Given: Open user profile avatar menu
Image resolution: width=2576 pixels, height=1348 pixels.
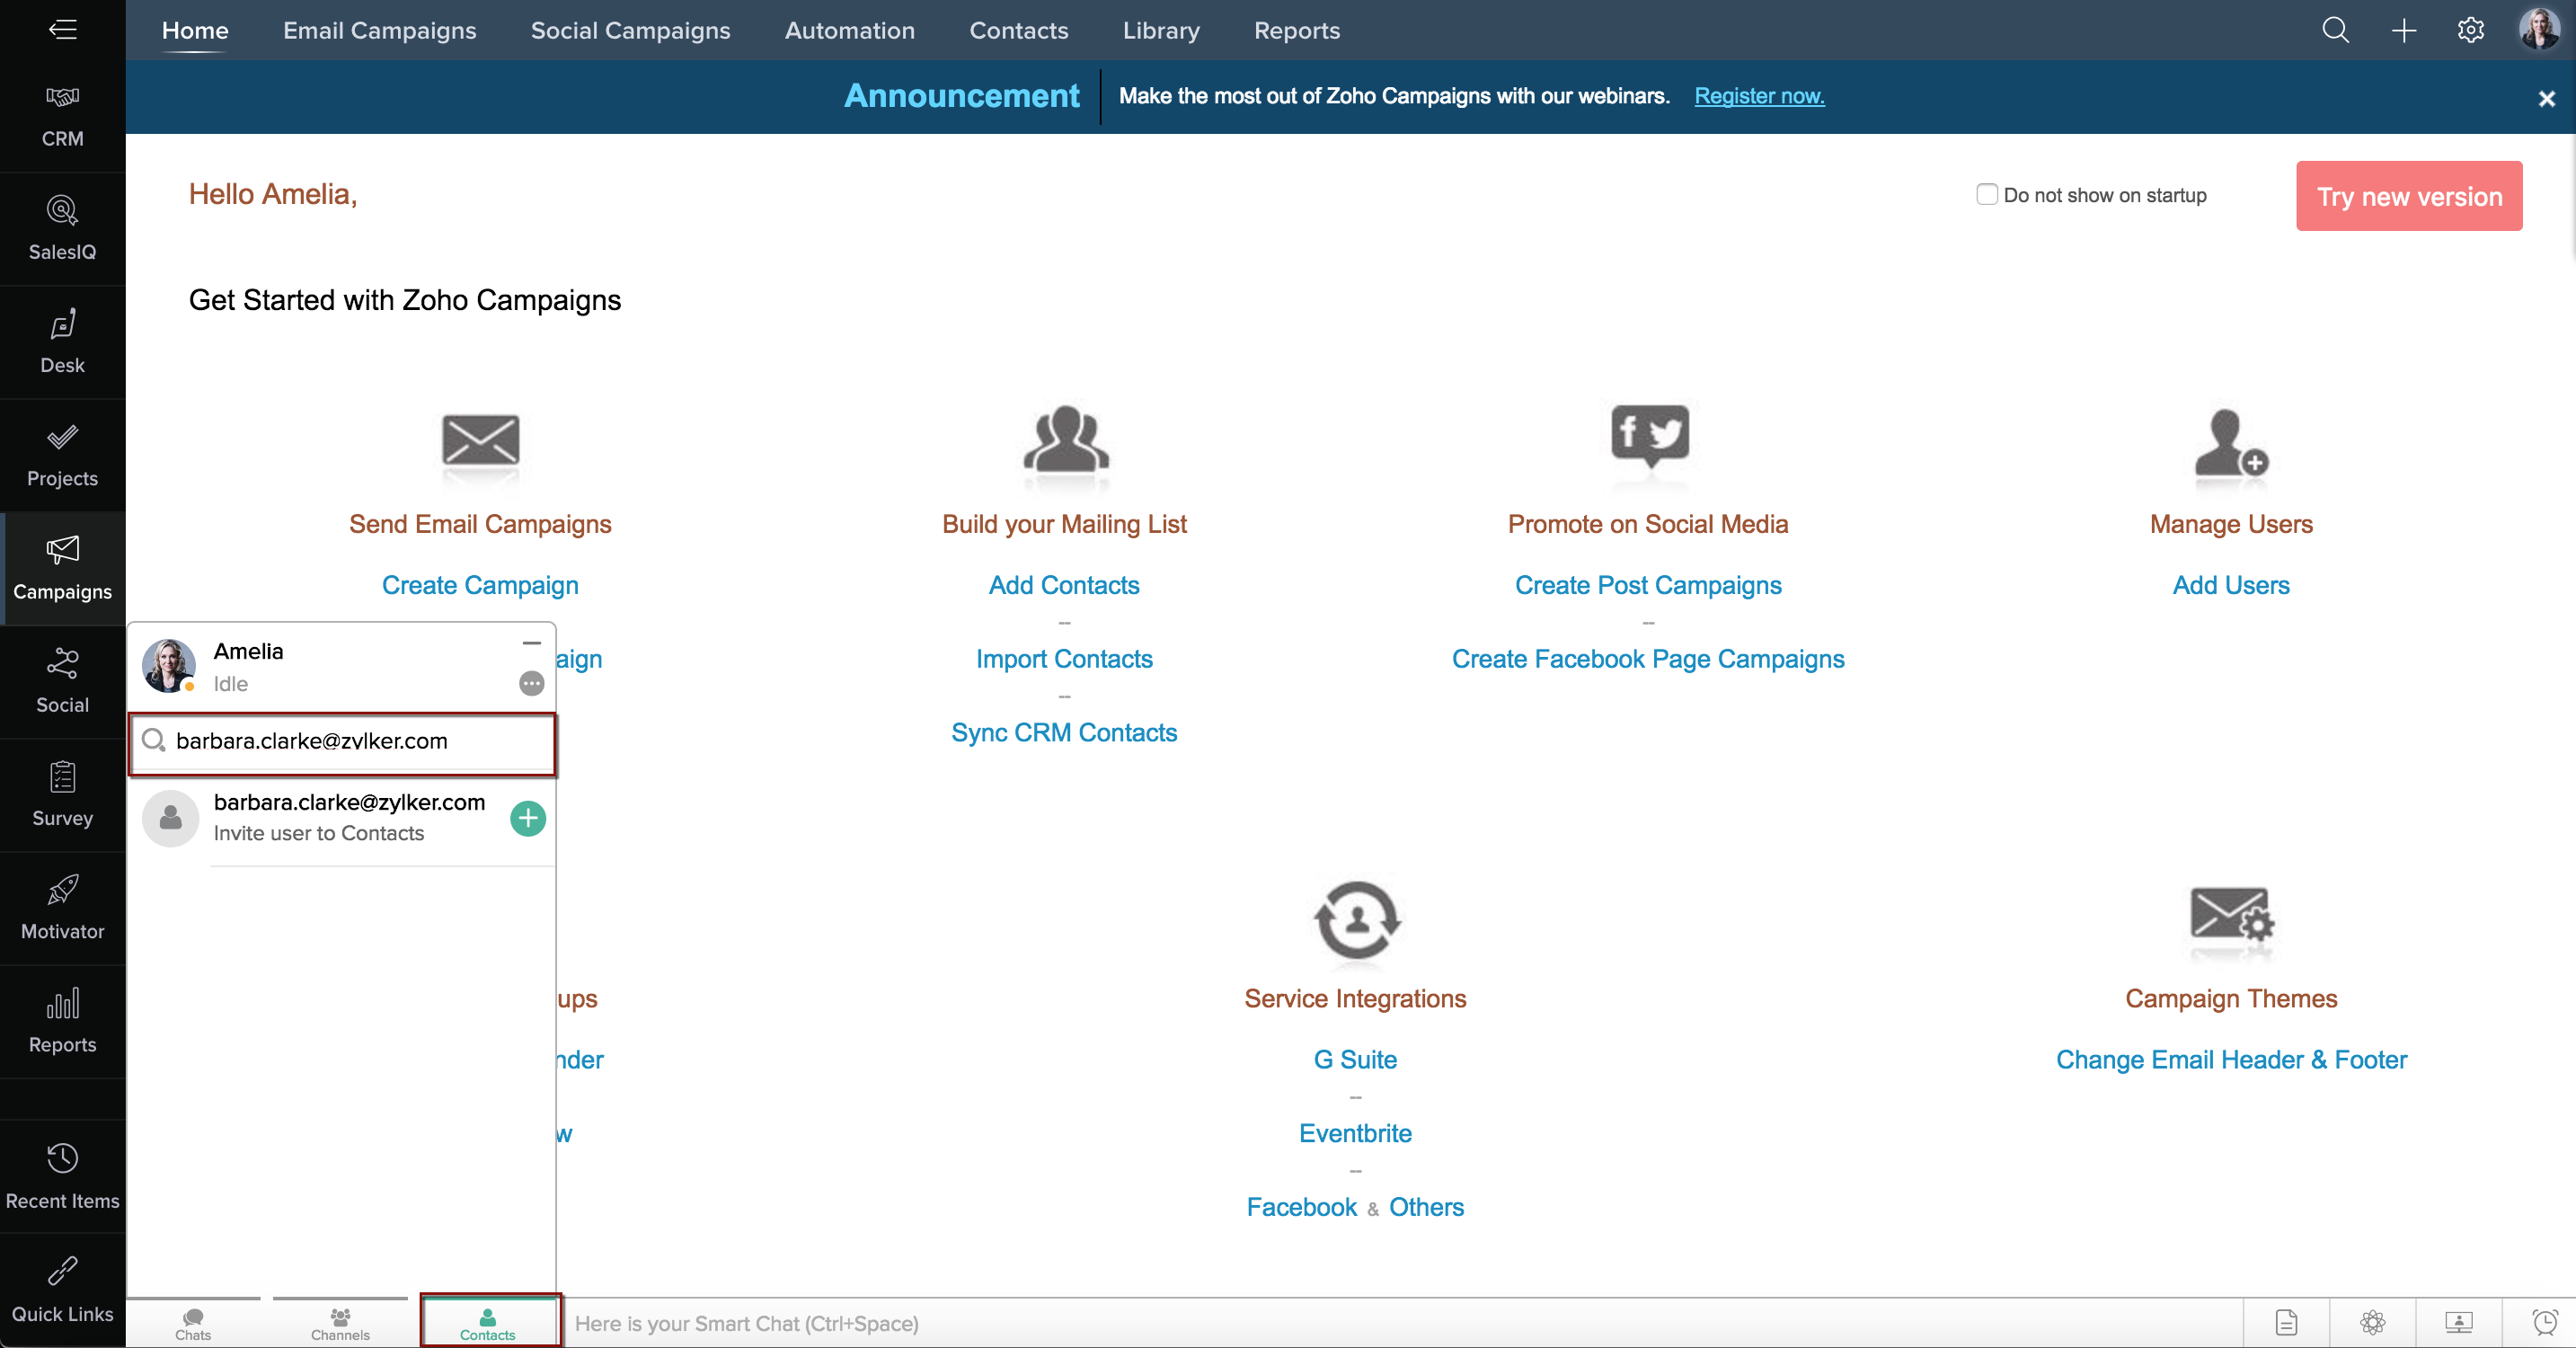Looking at the screenshot, I should [2538, 29].
